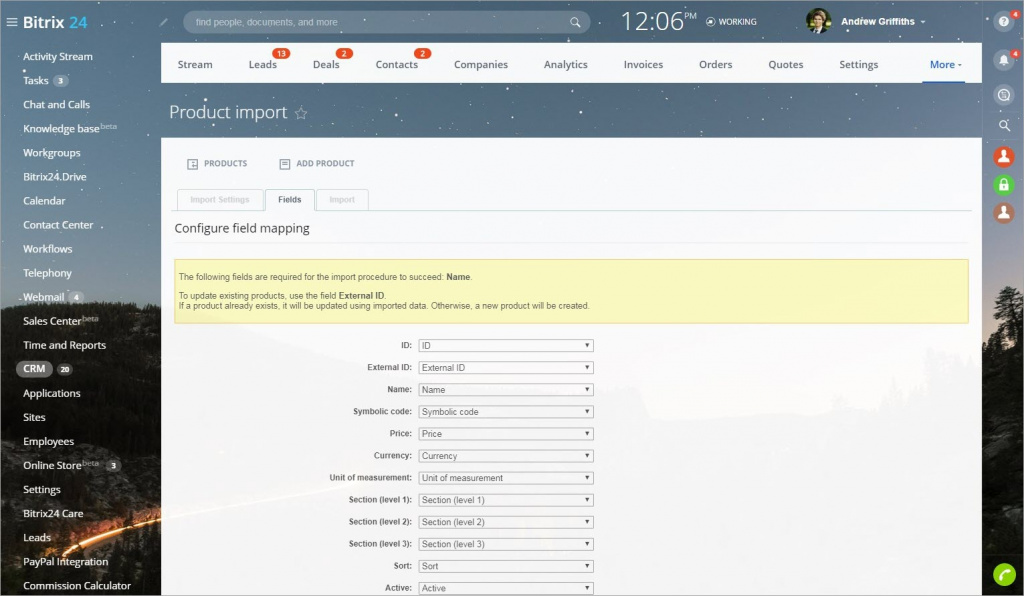The image size is (1024, 596).
Task: Open the chat bubble icon in right panel
Action: coord(1004,95)
